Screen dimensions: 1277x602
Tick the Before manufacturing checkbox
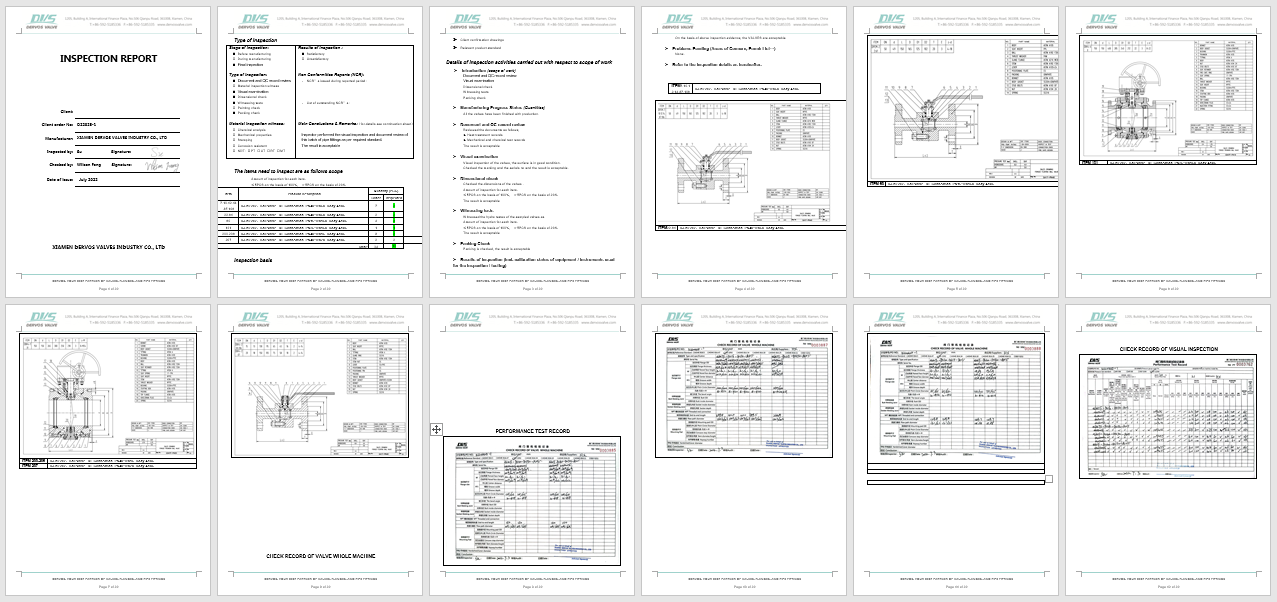[232, 54]
